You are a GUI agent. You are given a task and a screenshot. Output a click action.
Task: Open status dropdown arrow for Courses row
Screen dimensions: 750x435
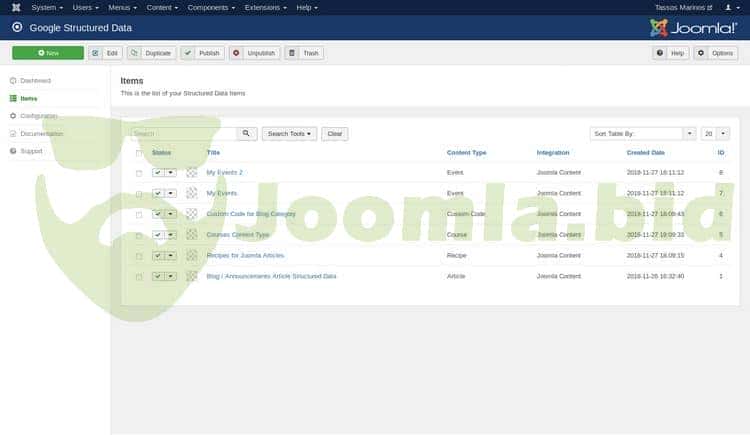[x=171, y=234]
